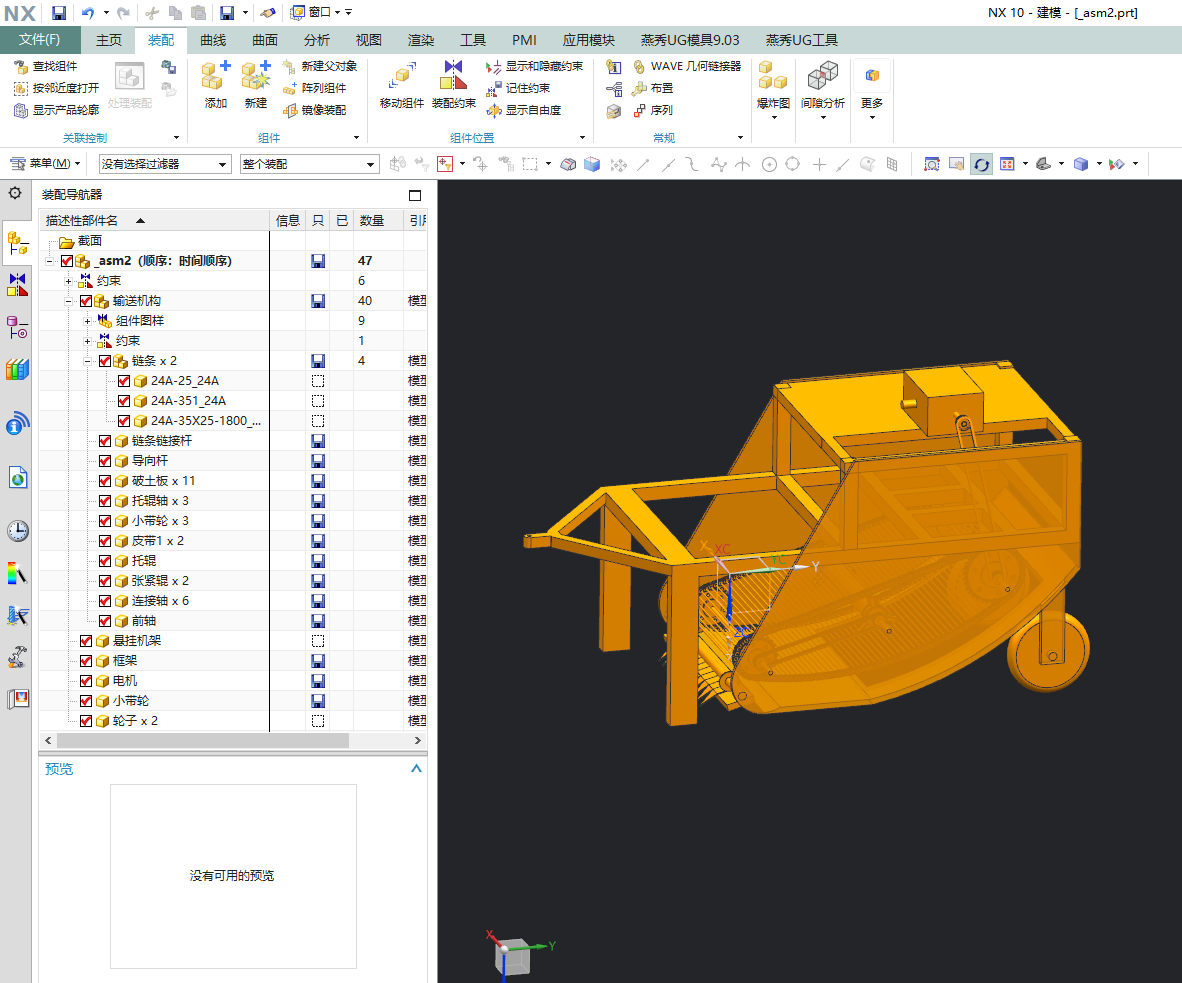The height and width of the screenshot is (983, 1182).
Task: Uncheck the 导向杆 component checkbox
Action: pos(105,461)
